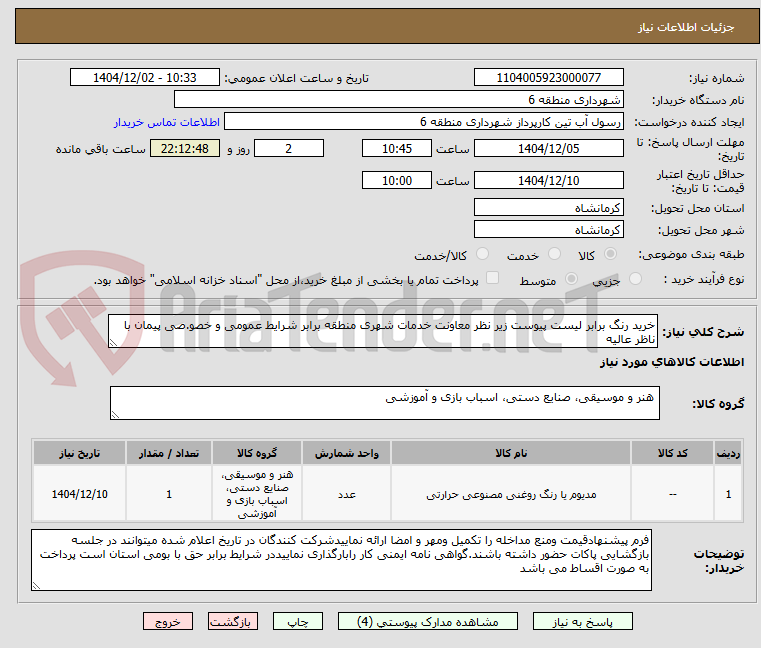Screen dimensions: 761x648
Task: Click the اطلاعات کالاهای مورد نیاز section heading
Action: coord(672,362)
